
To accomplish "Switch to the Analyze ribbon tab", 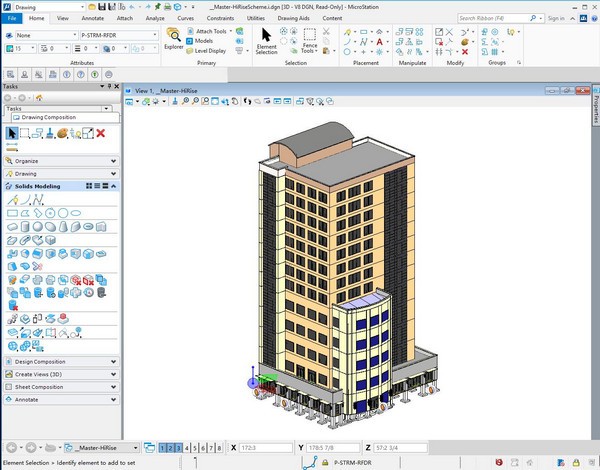I will coord(155,18).
